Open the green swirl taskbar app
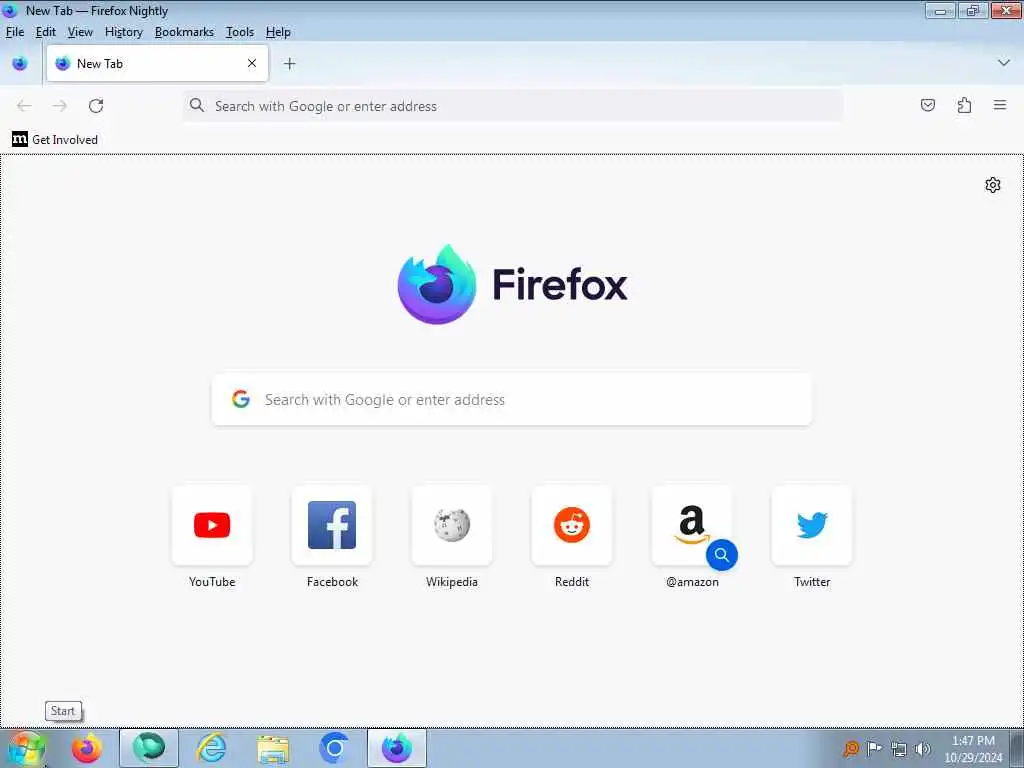This screenshot has width=1024, height=768. (x=149, y=748)
